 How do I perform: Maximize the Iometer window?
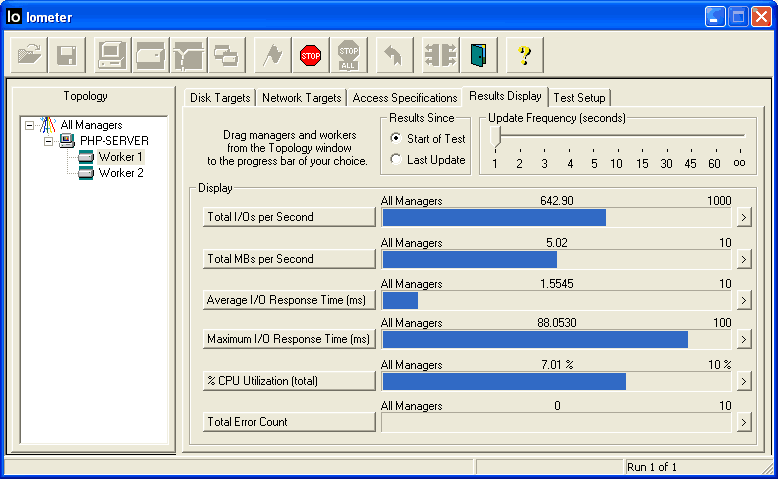pos(738,17)
